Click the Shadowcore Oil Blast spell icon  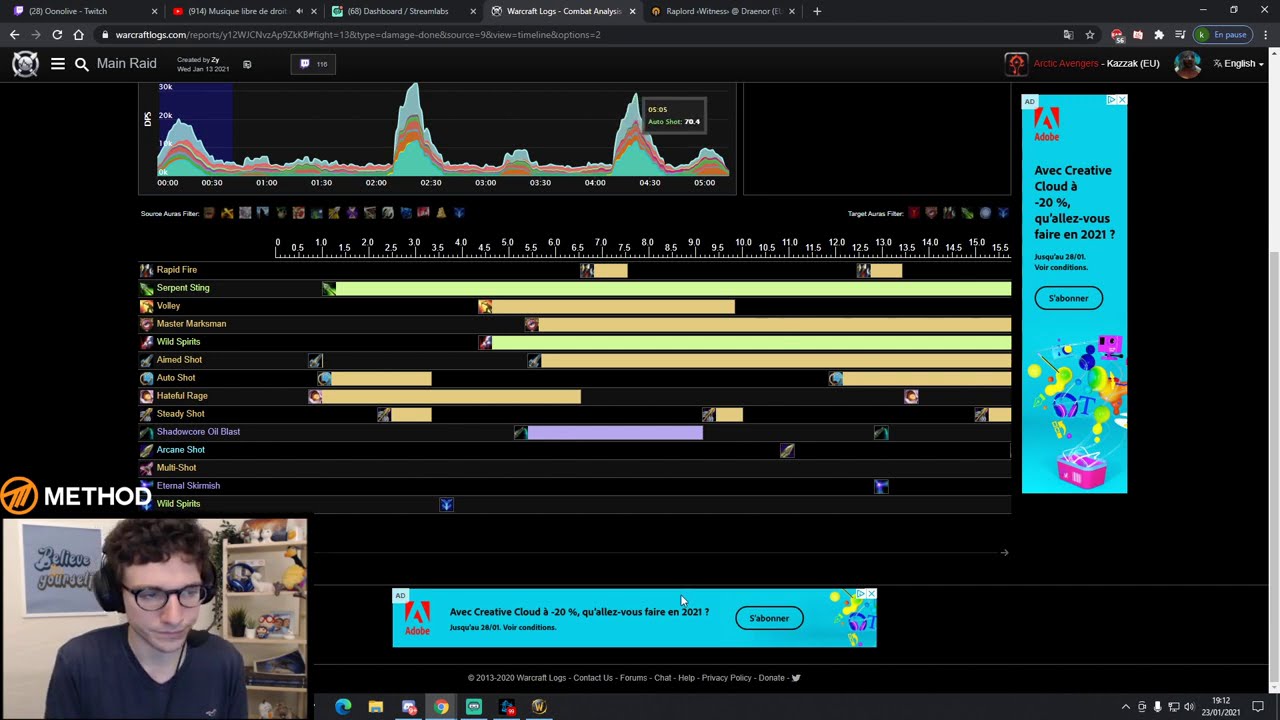coord(147,432)
